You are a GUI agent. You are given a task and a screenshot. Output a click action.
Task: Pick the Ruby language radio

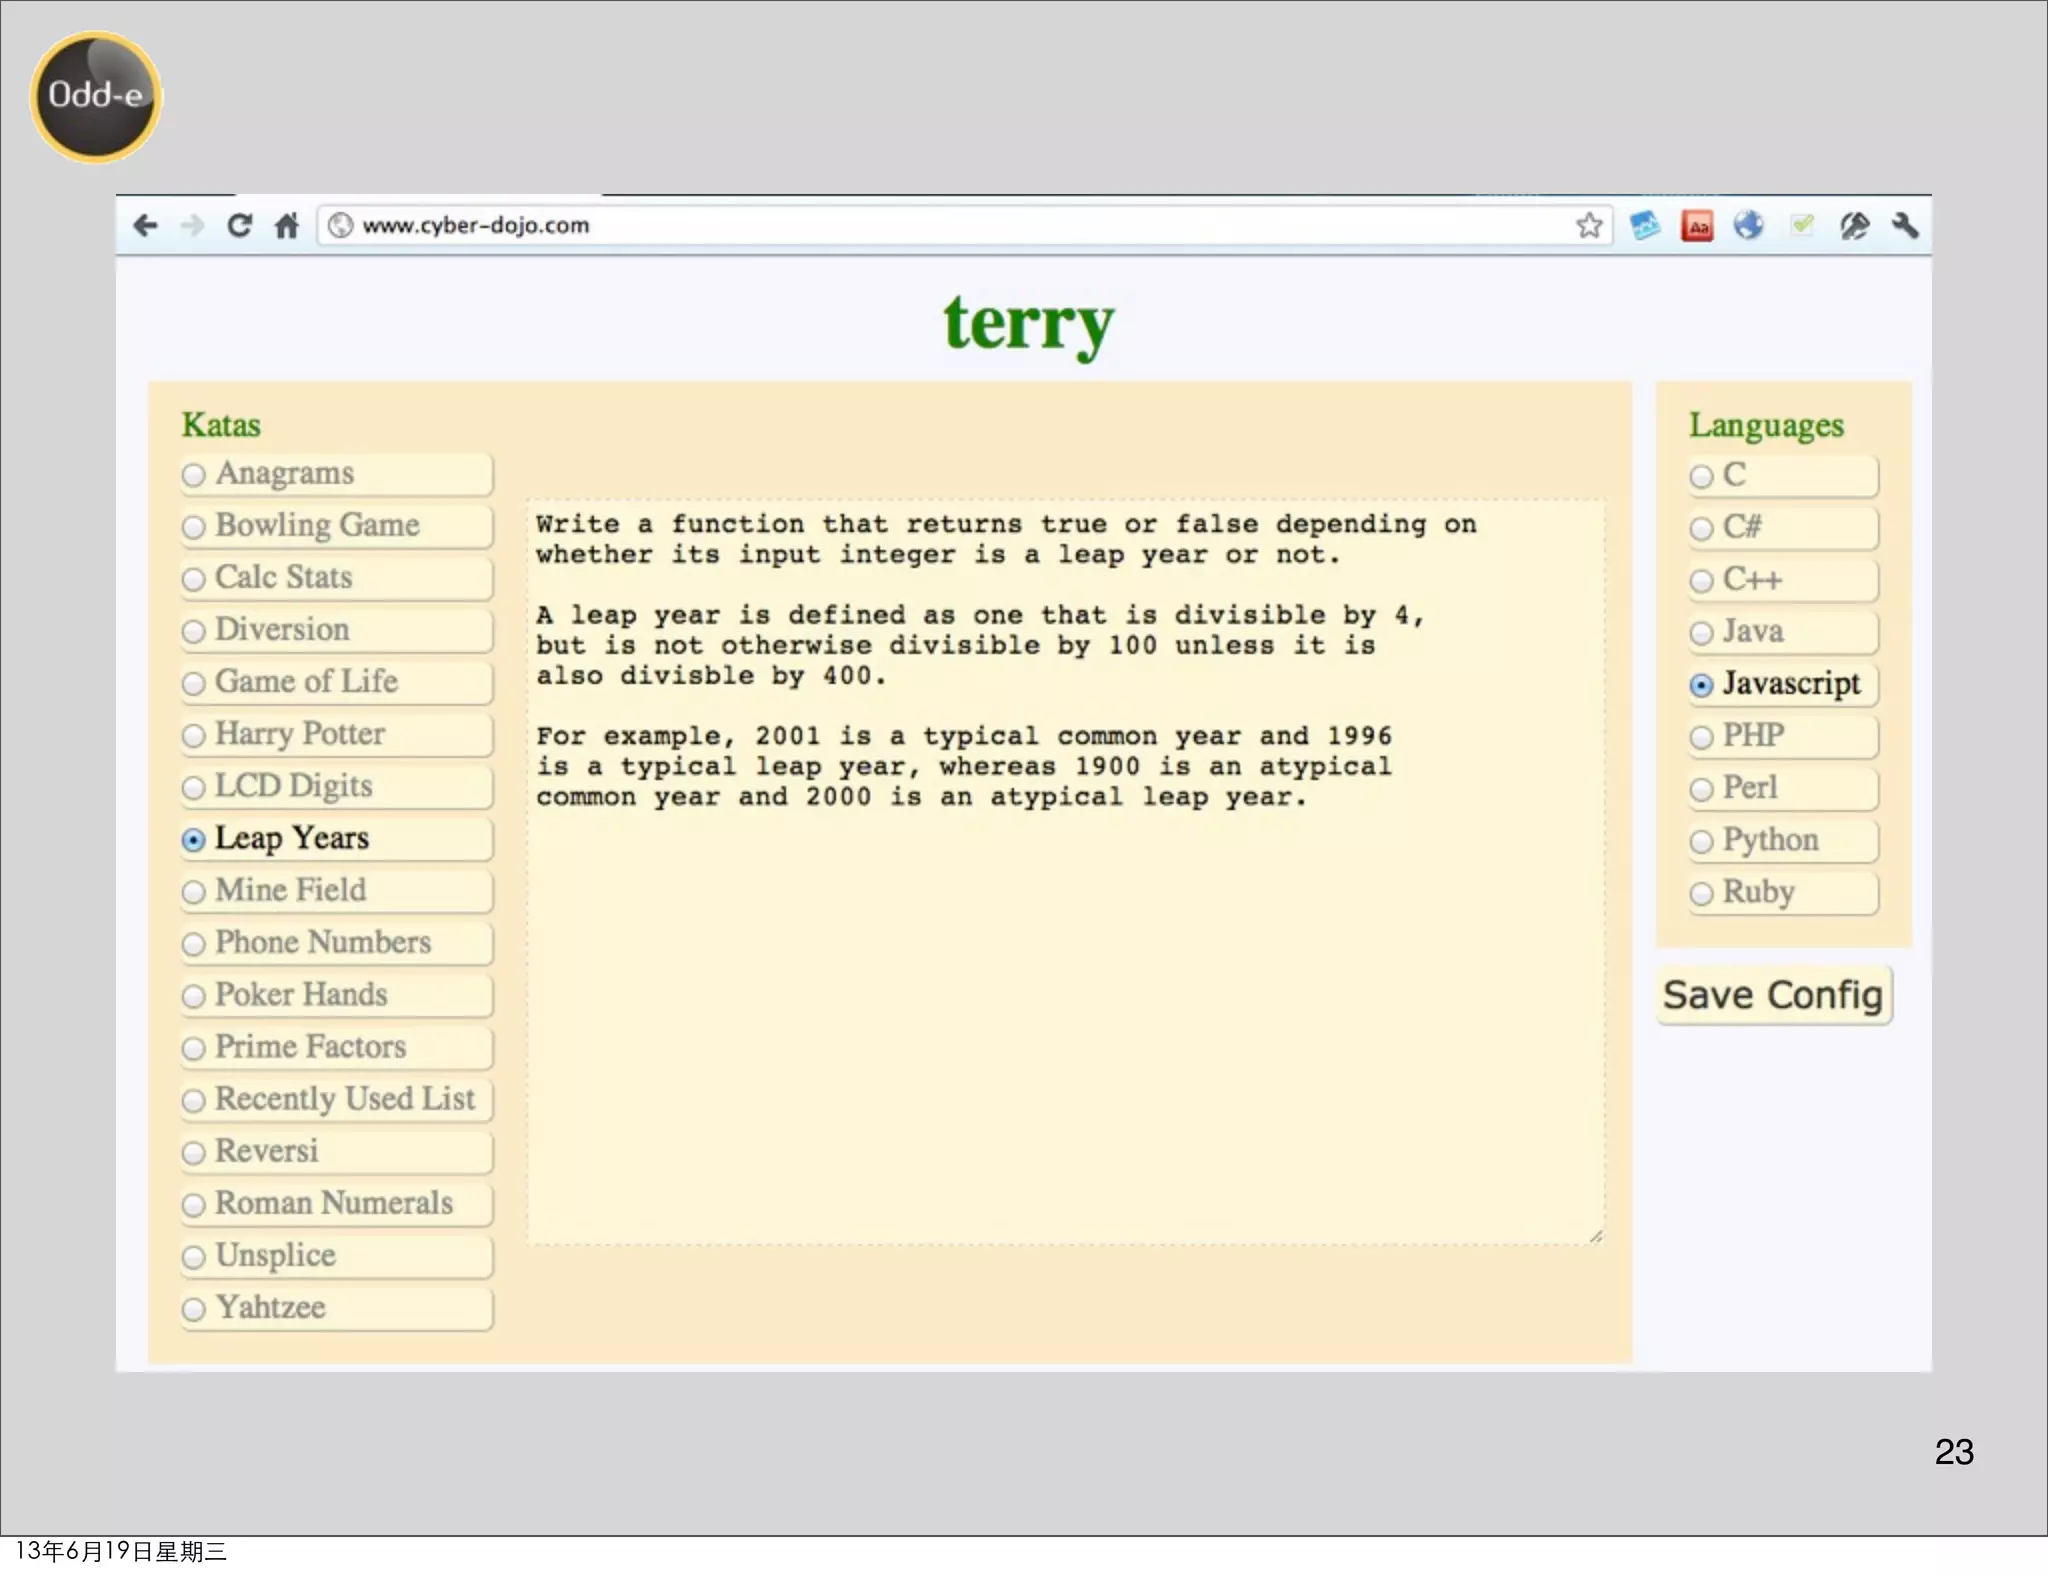click(1701, 893)
